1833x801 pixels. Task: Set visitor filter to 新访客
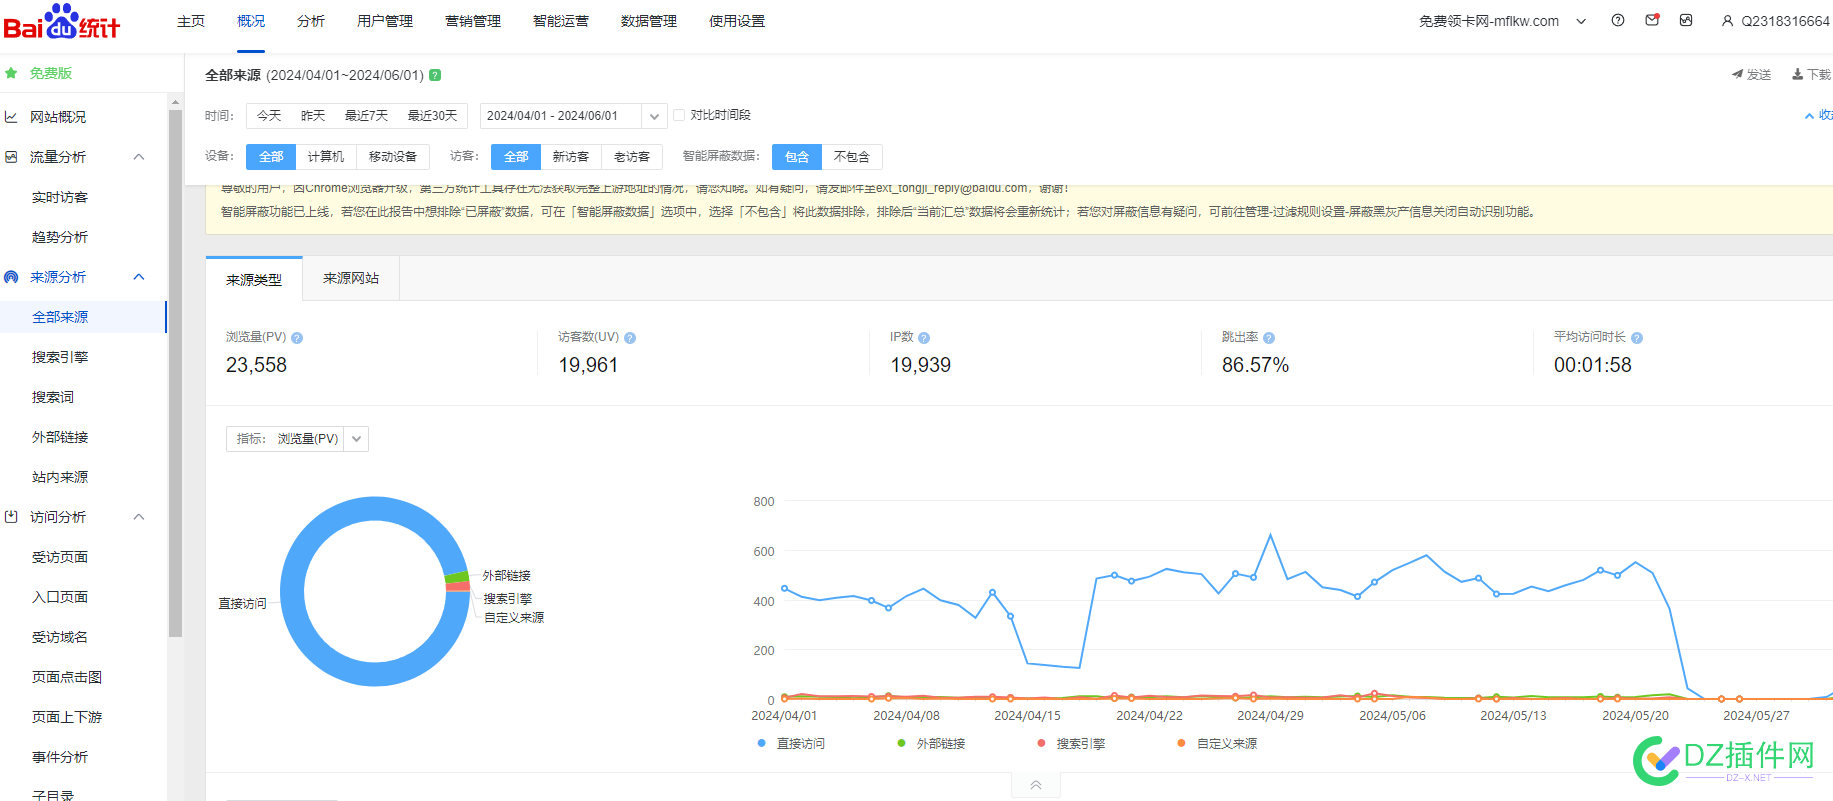[571, 157]
